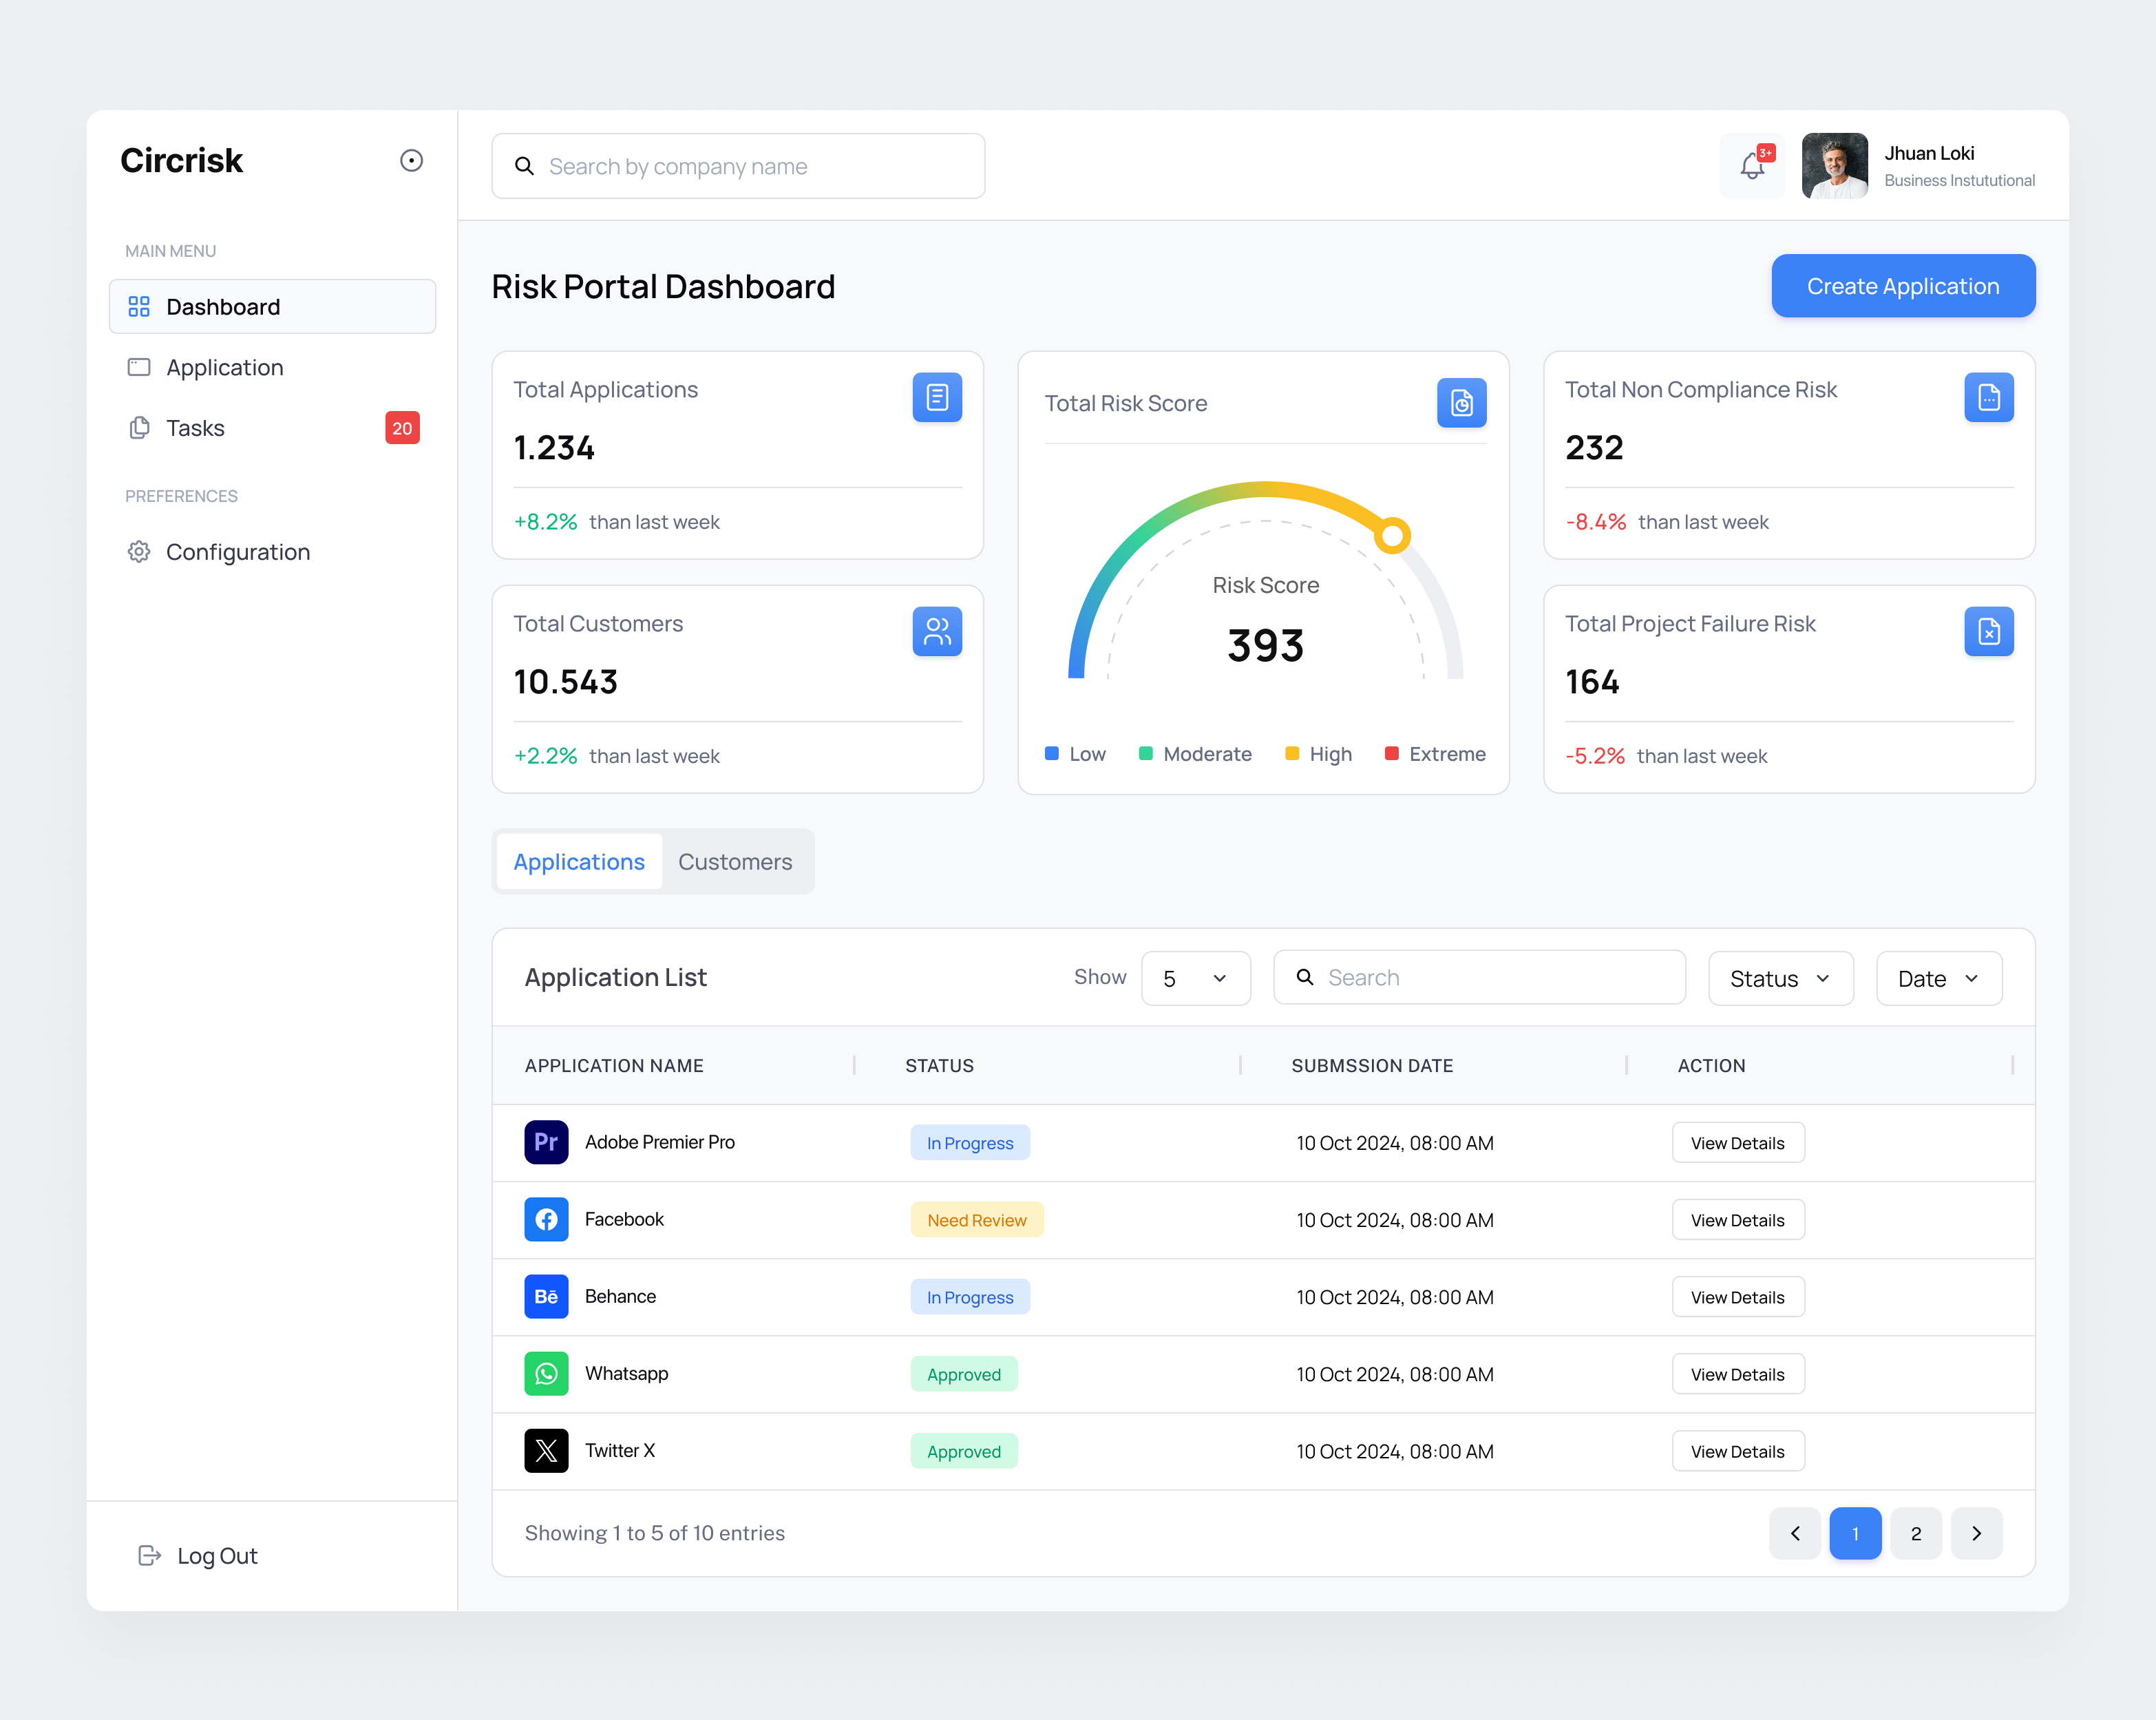
Task: Go to page 2 of the application list
Action: tap(1915, 1533)
